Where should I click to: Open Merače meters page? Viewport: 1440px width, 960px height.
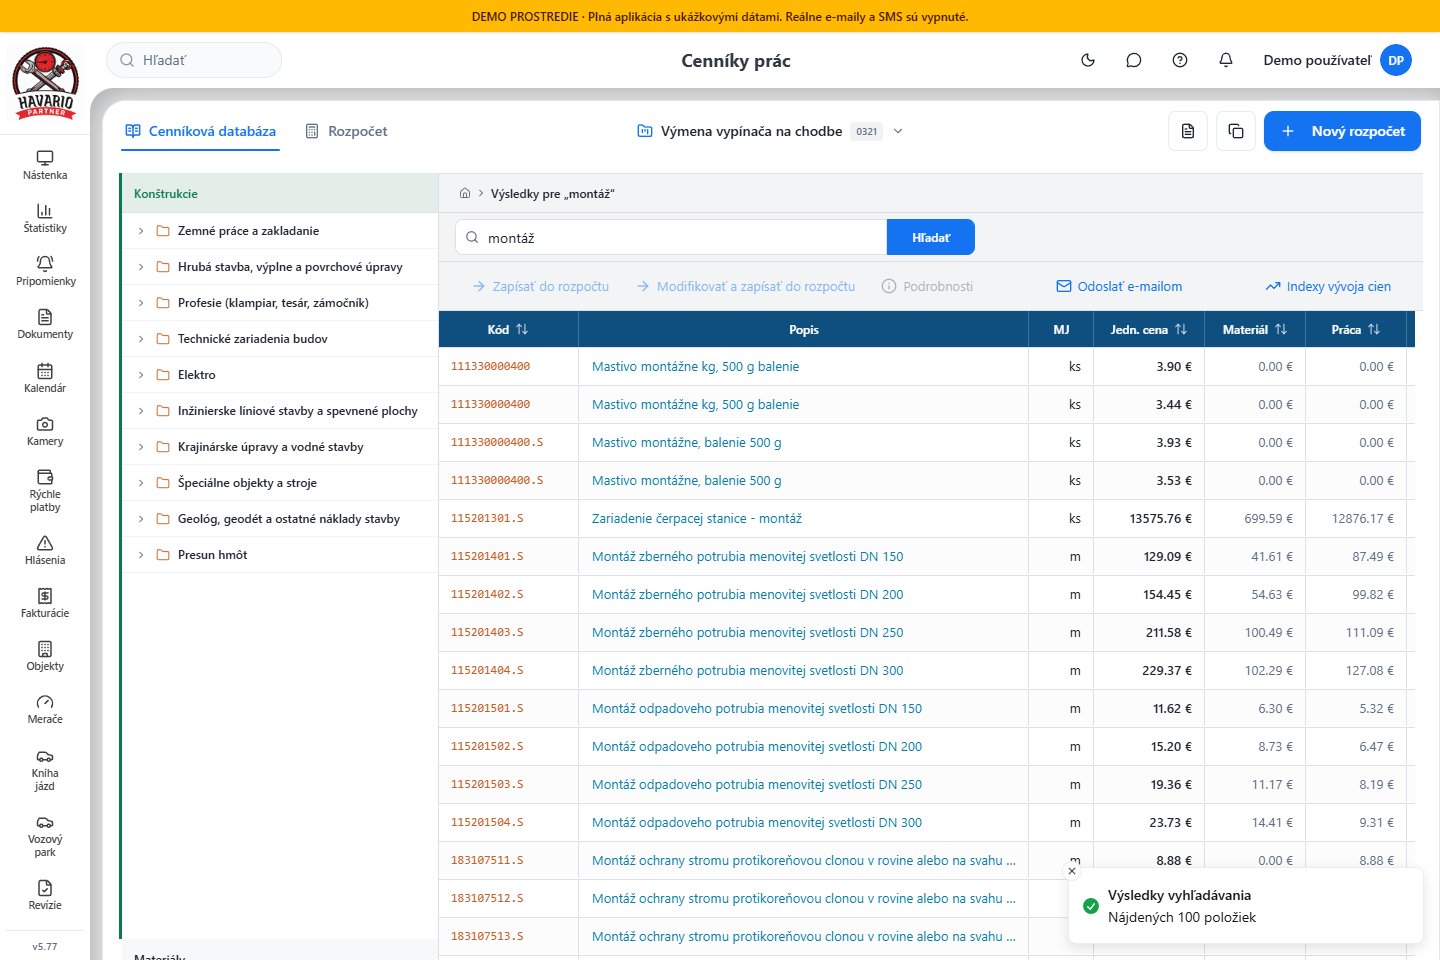coord(45,709)
